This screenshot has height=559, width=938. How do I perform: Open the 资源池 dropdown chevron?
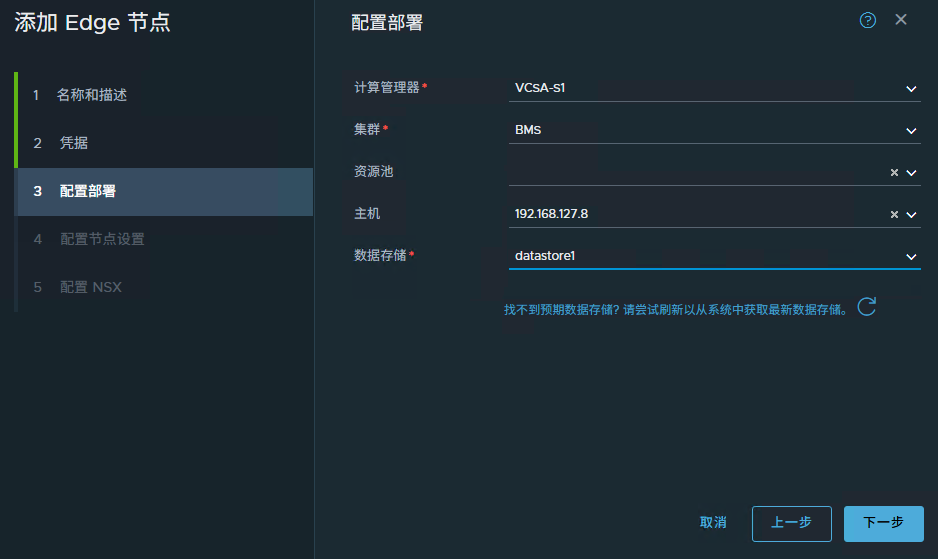point(911,172)
